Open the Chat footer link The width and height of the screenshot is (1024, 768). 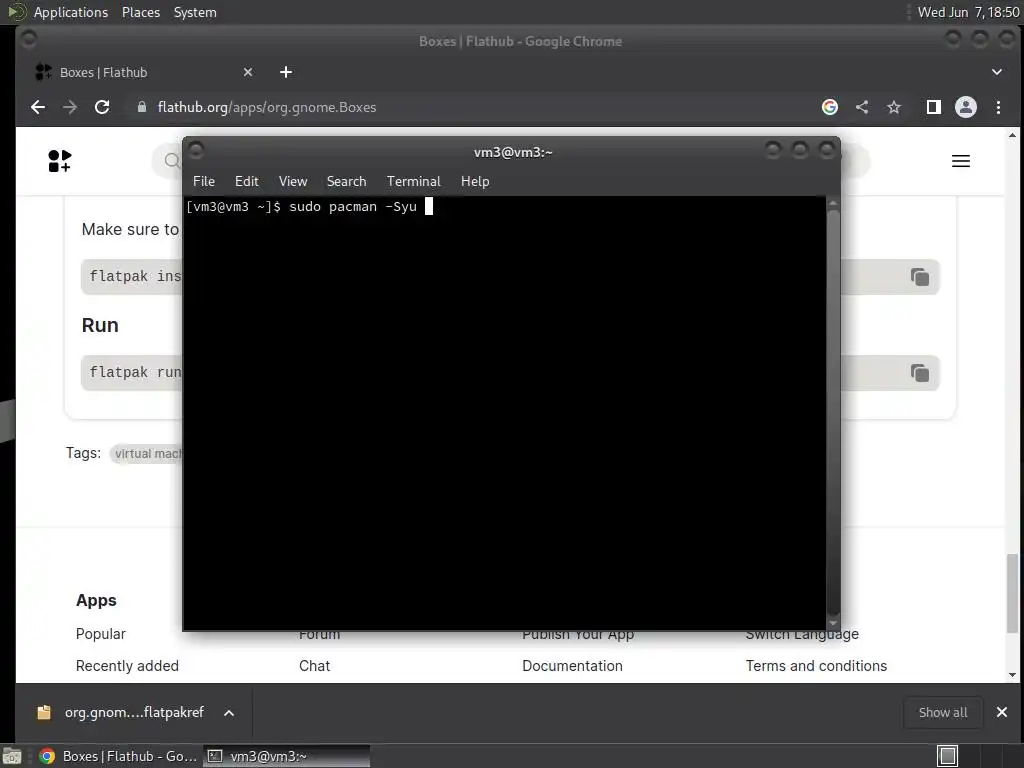[314, 666]
